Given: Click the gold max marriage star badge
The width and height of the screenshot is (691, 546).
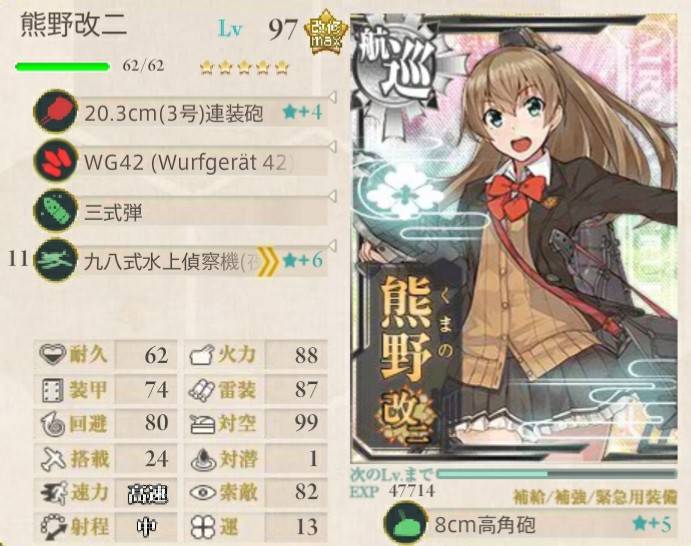Looking at the screenshot, I should tap(326, 32).
